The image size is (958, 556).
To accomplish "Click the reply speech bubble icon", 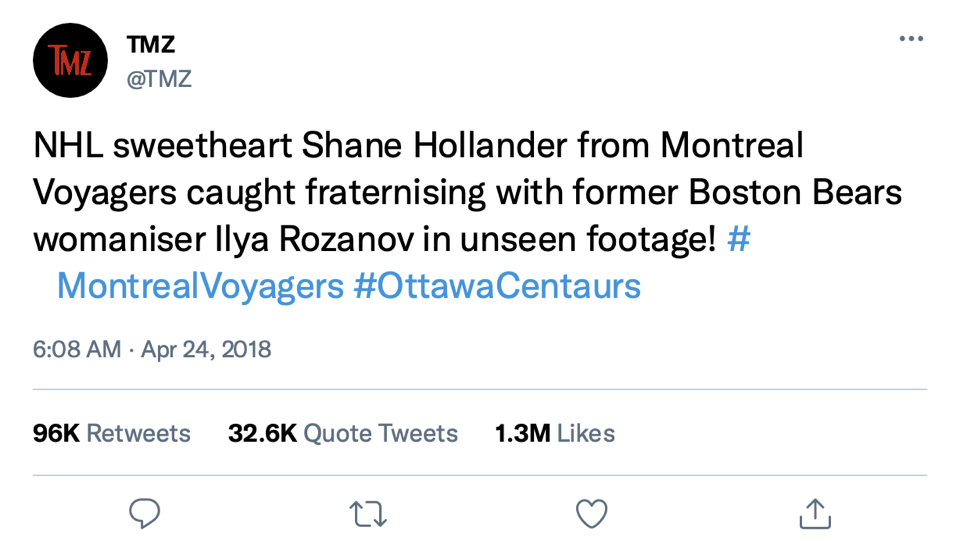I will [x=145, y=514].
